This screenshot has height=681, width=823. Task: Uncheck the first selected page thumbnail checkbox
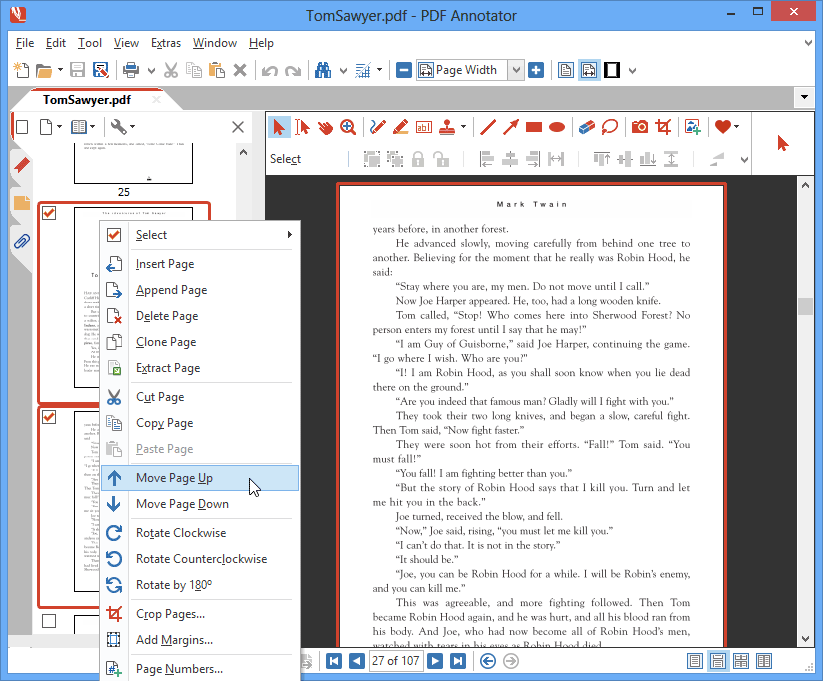click(49, 213)
